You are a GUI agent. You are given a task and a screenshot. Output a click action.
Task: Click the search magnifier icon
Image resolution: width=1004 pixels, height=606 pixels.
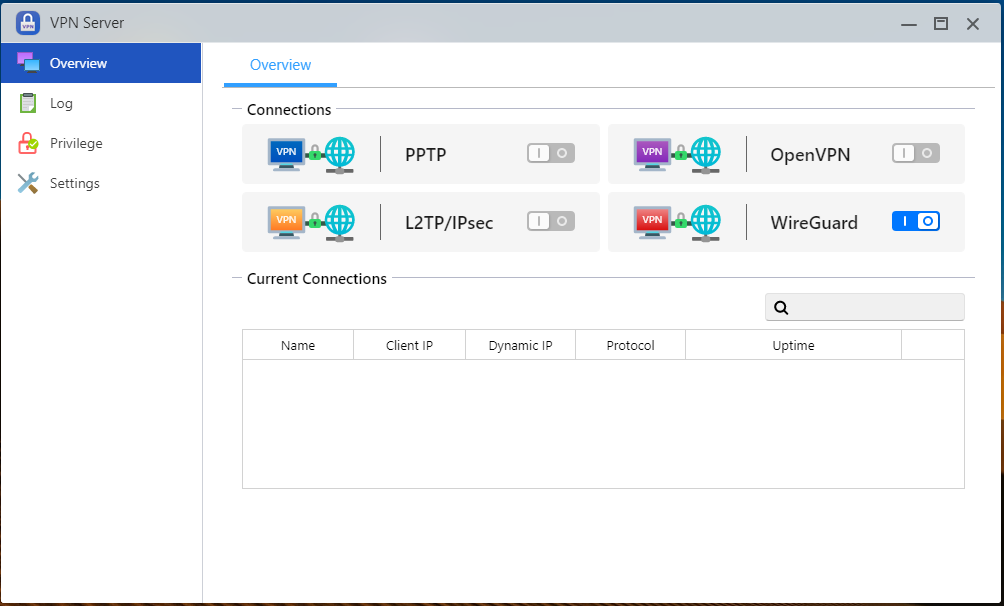pyautogui.click(x=781, y=307)
